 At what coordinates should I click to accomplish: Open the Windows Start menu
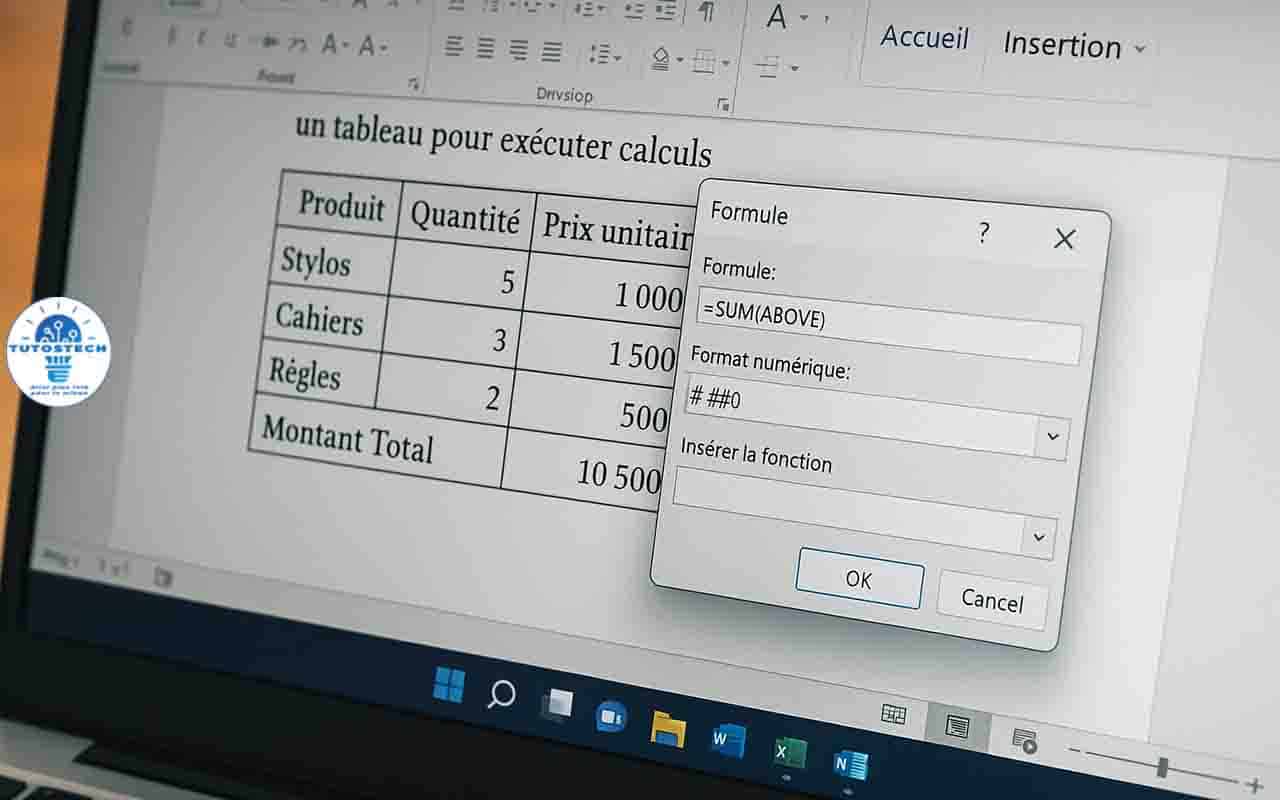(x=449, y=685)
